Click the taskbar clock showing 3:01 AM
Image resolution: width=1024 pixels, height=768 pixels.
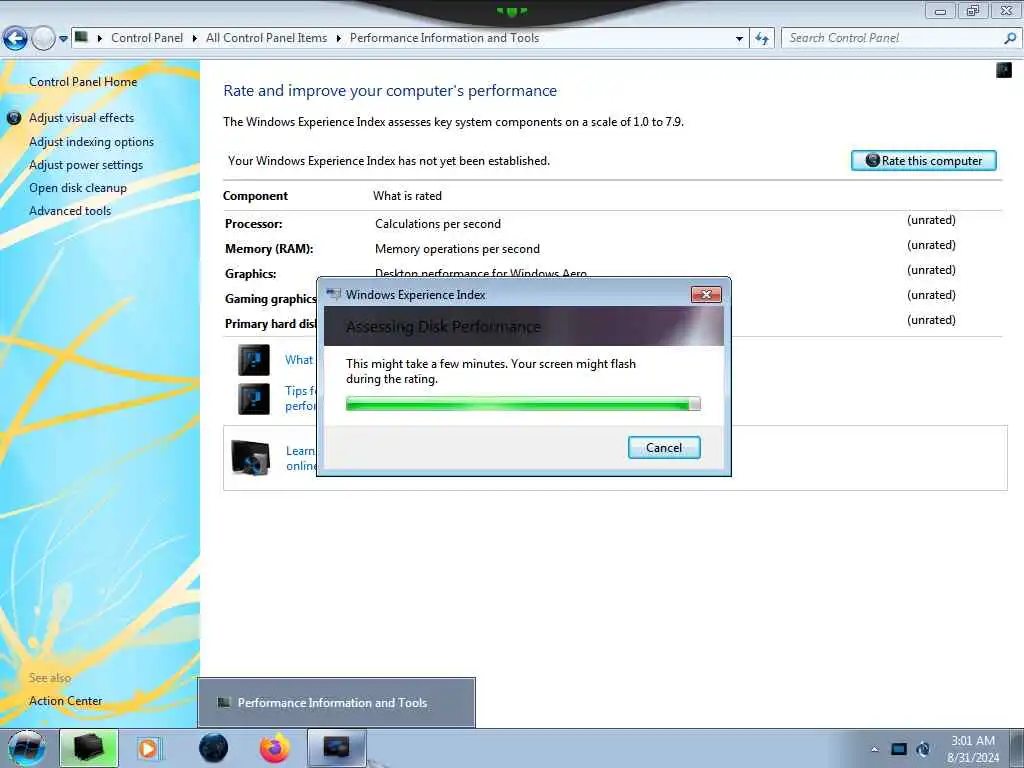973,749
